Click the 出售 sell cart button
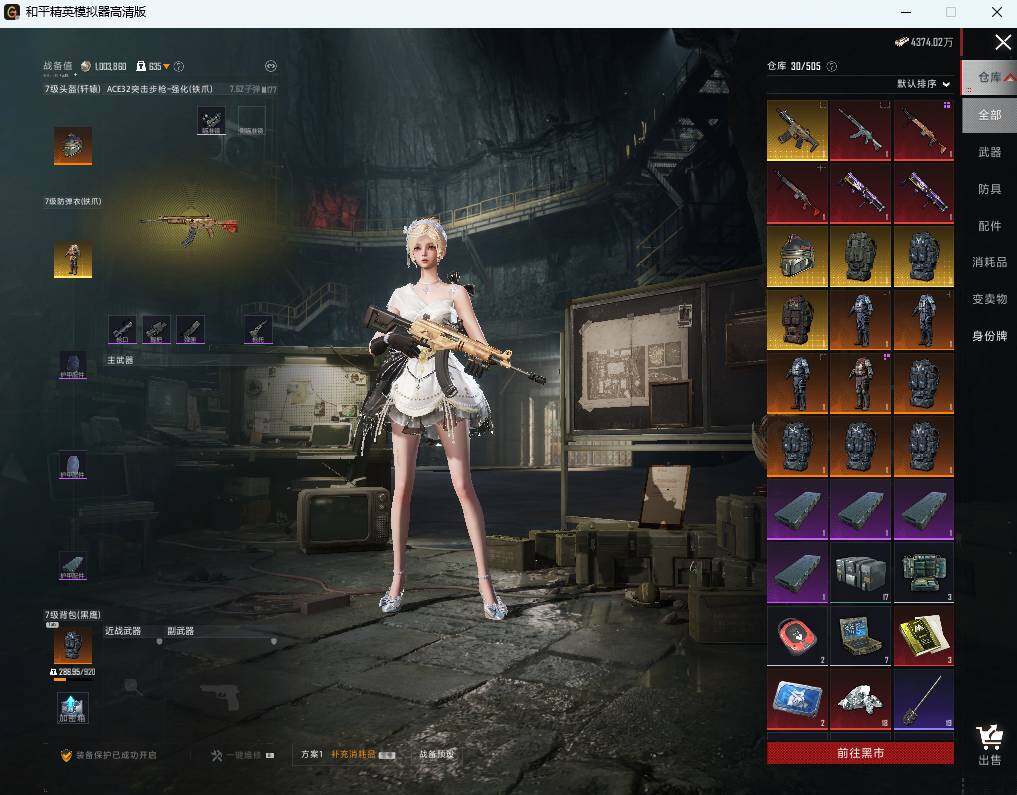 (990, 745)
